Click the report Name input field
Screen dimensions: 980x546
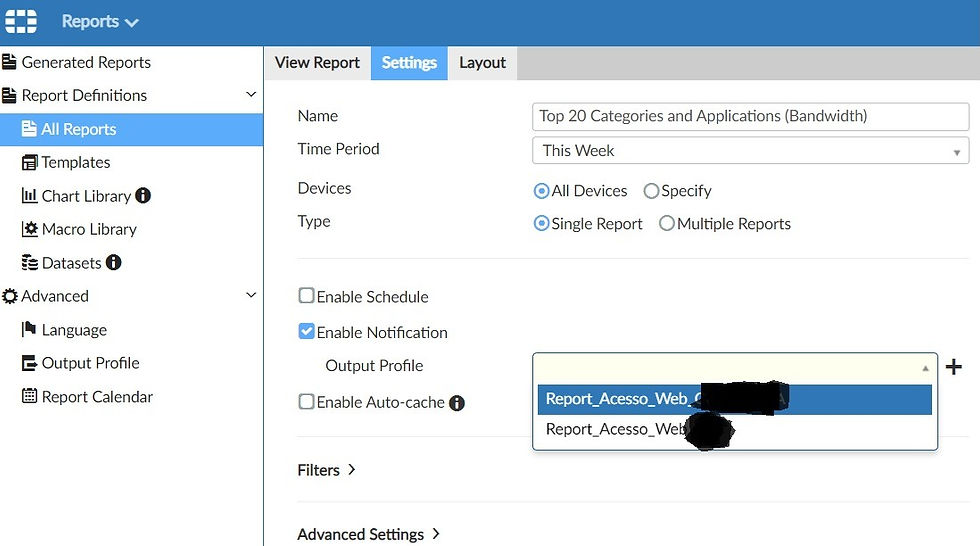coord(751,116)
